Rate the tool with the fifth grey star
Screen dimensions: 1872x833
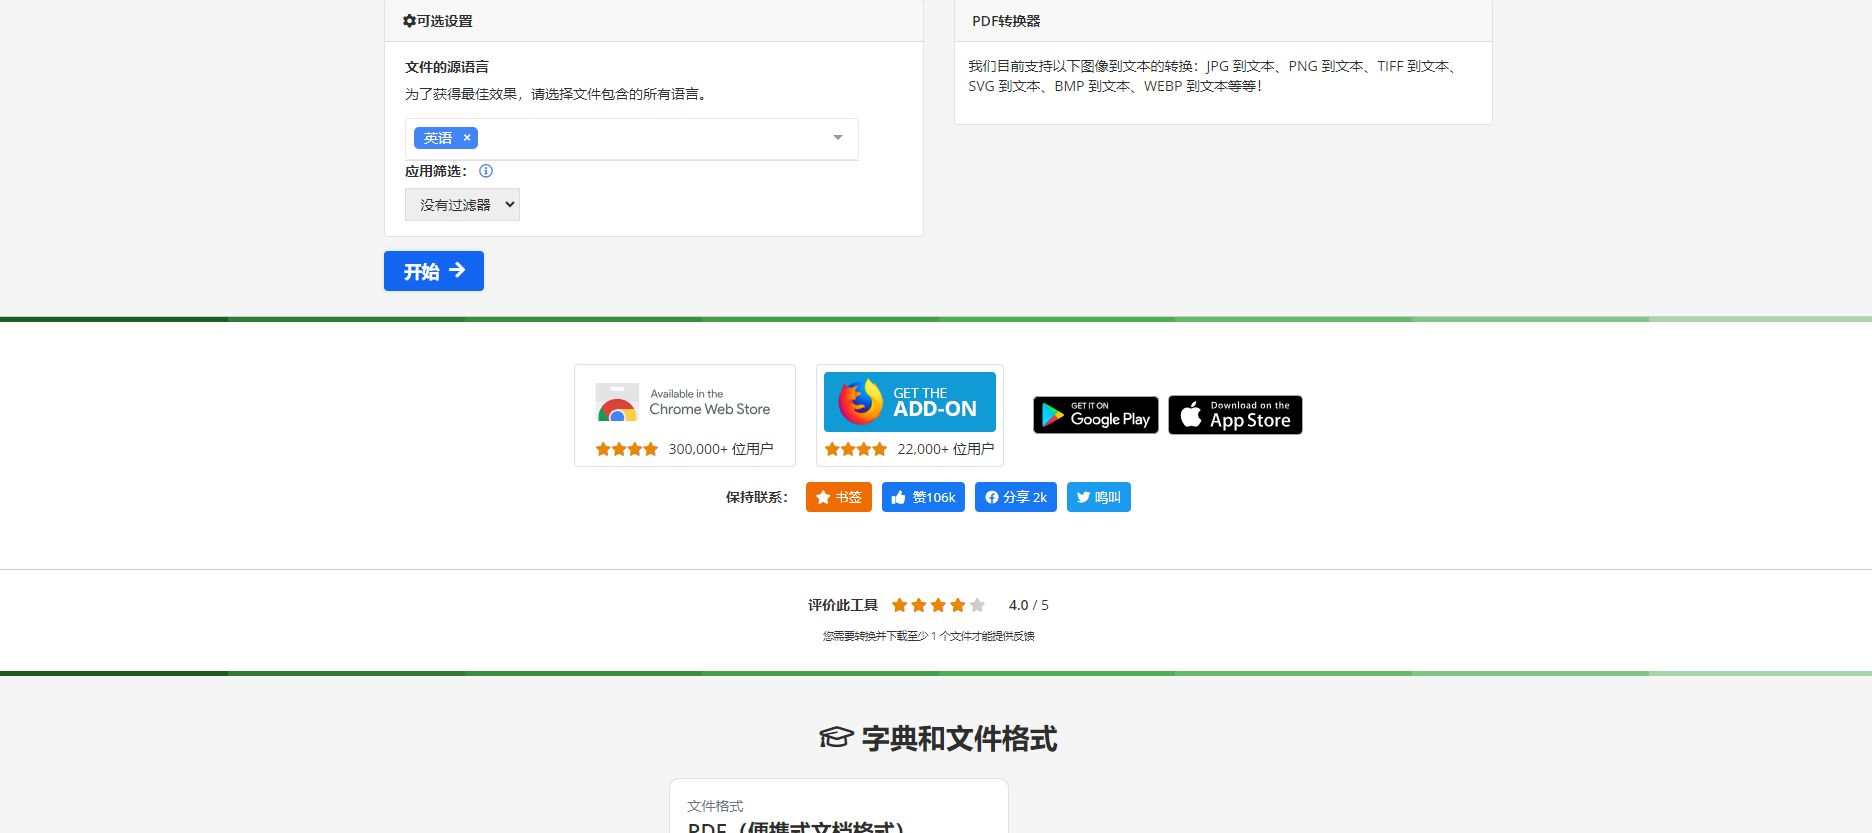click(977, 605)
